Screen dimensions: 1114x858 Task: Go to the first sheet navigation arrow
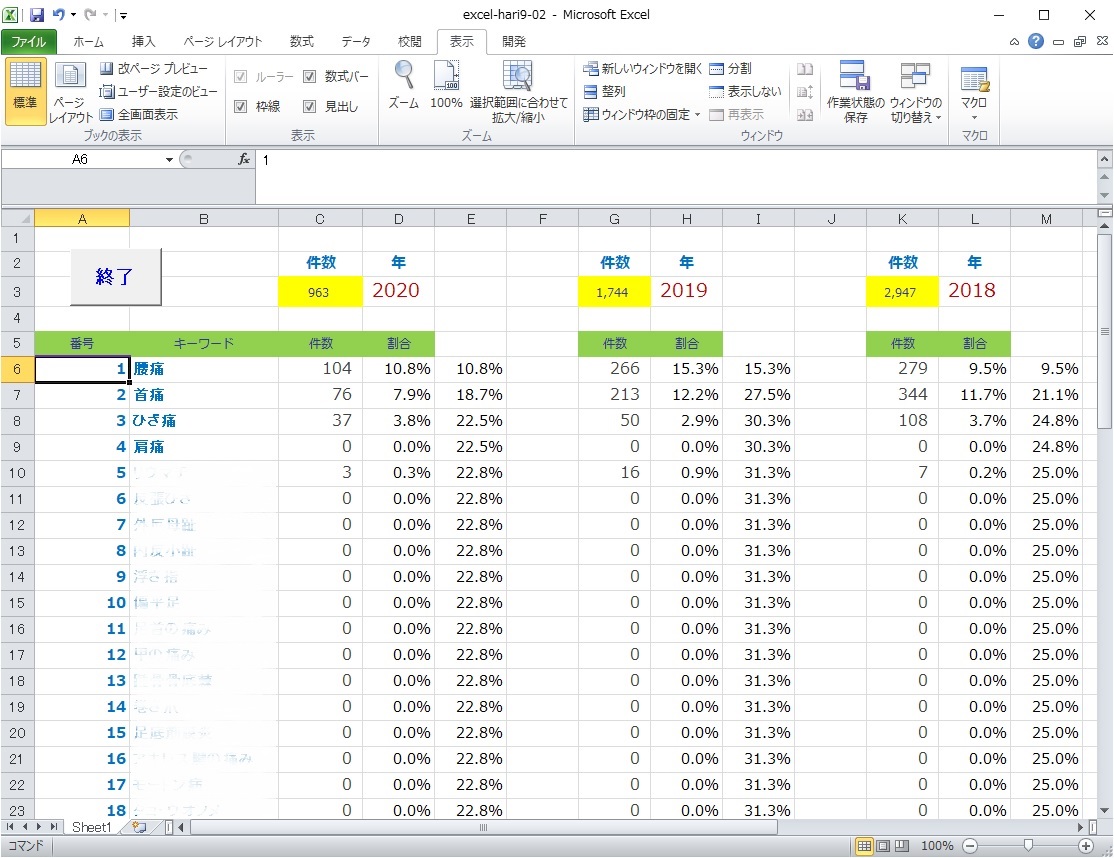10,827
